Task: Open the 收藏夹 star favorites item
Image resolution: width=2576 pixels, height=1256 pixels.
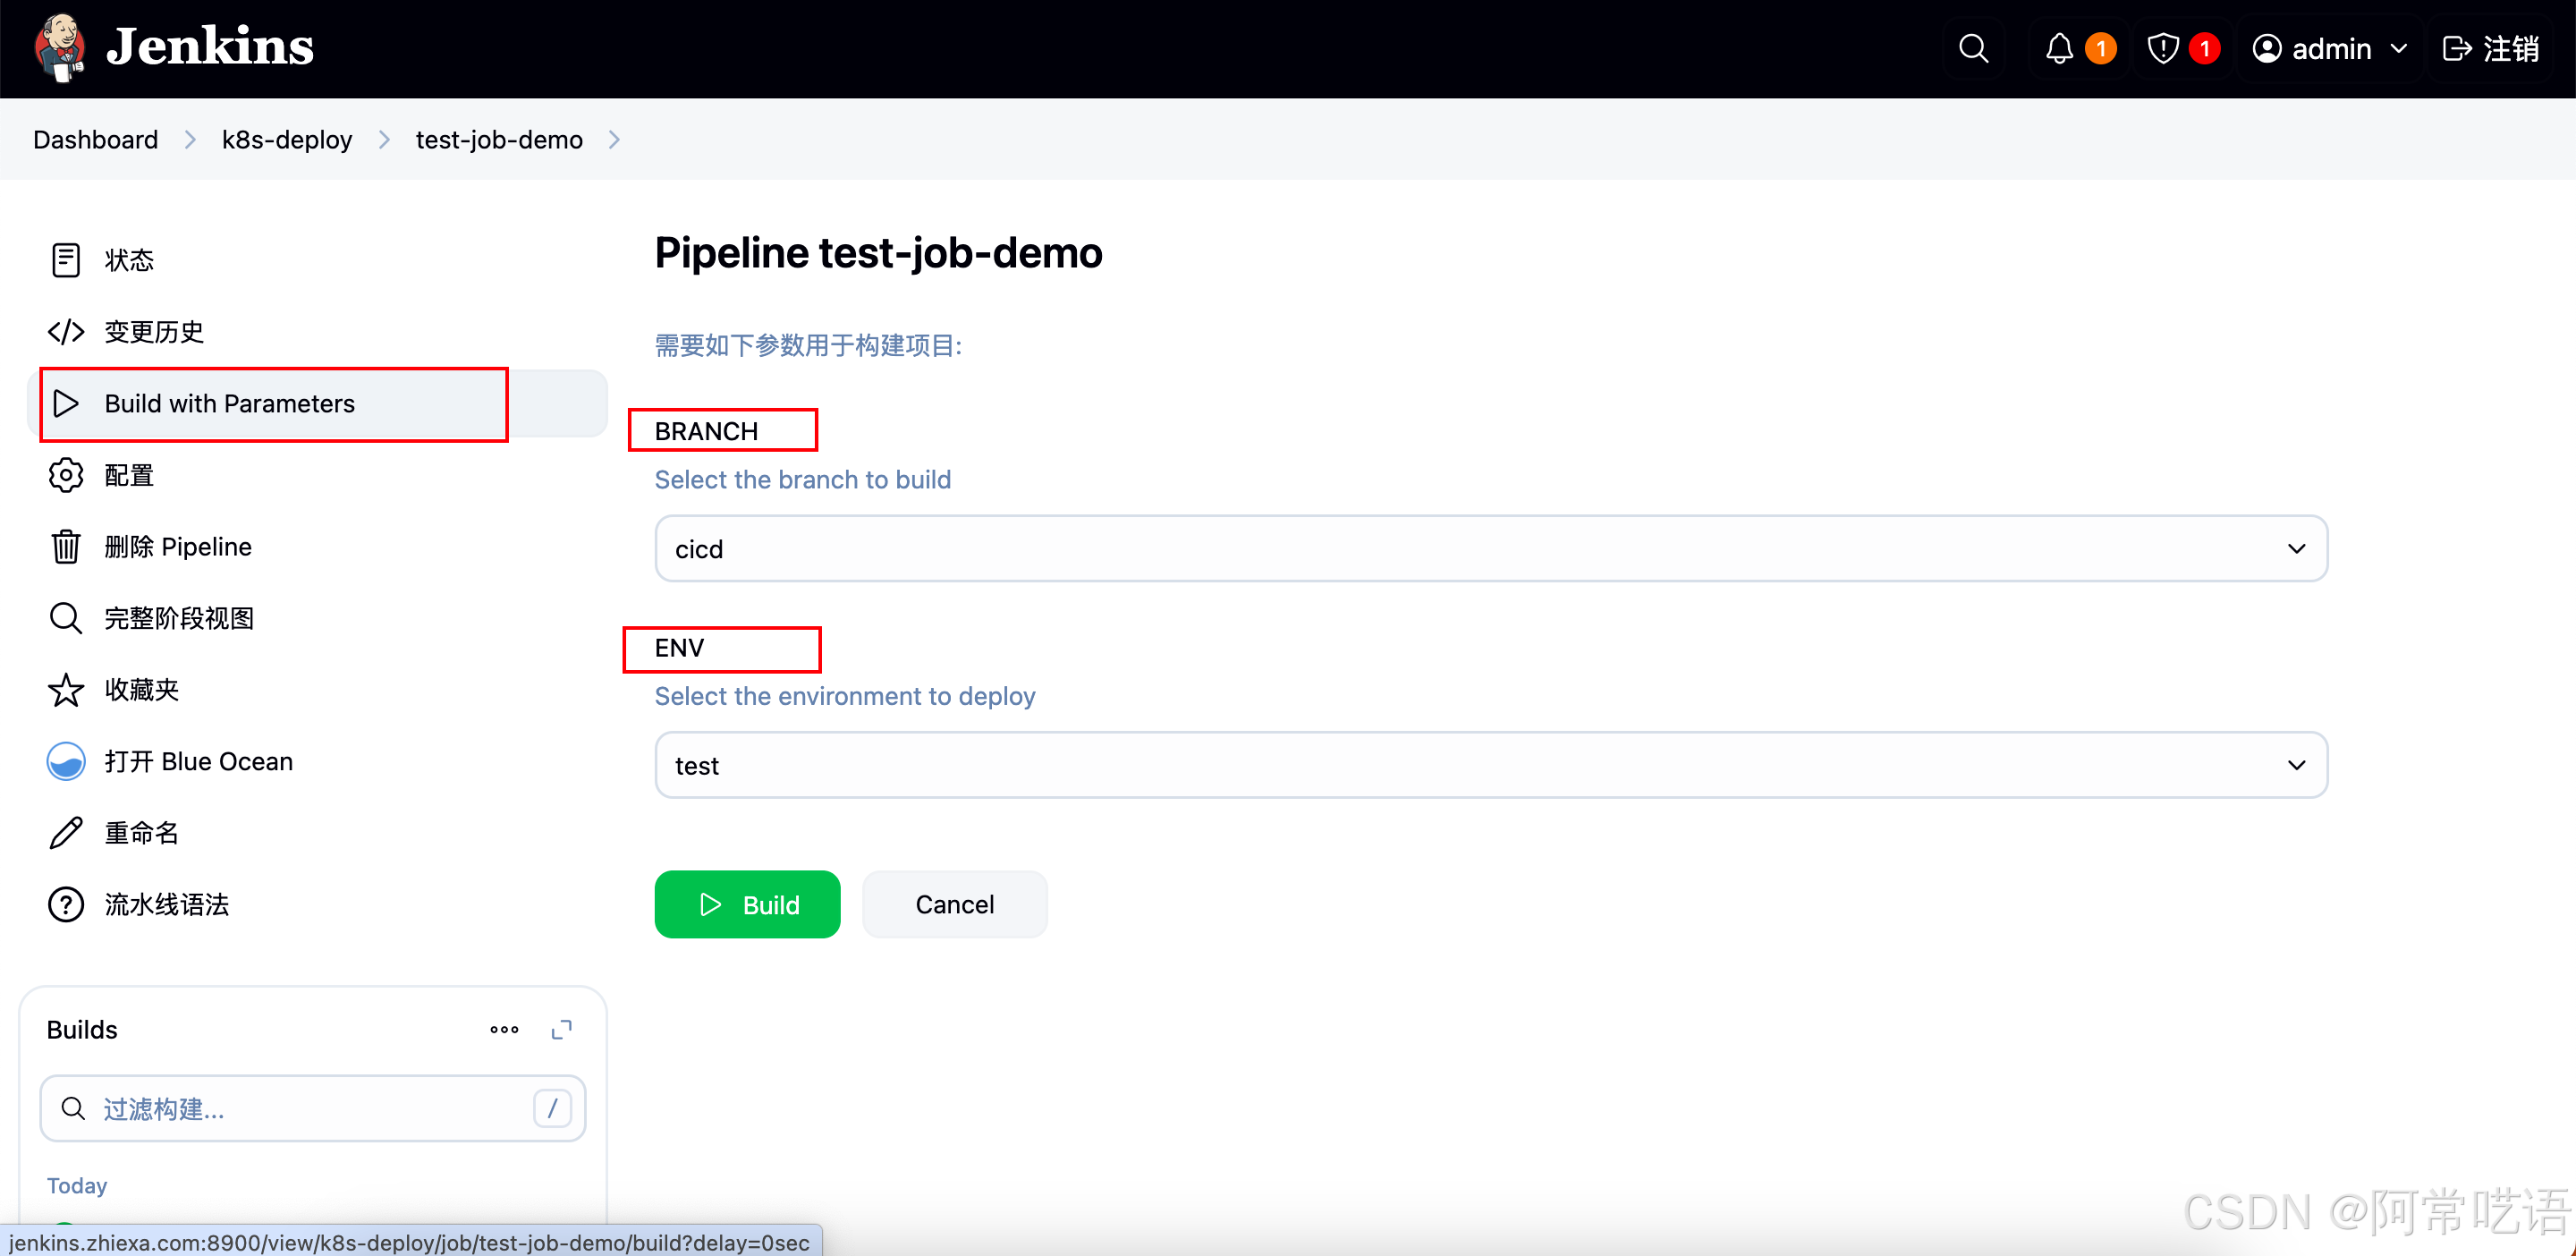Action: (x=140, y=690)
